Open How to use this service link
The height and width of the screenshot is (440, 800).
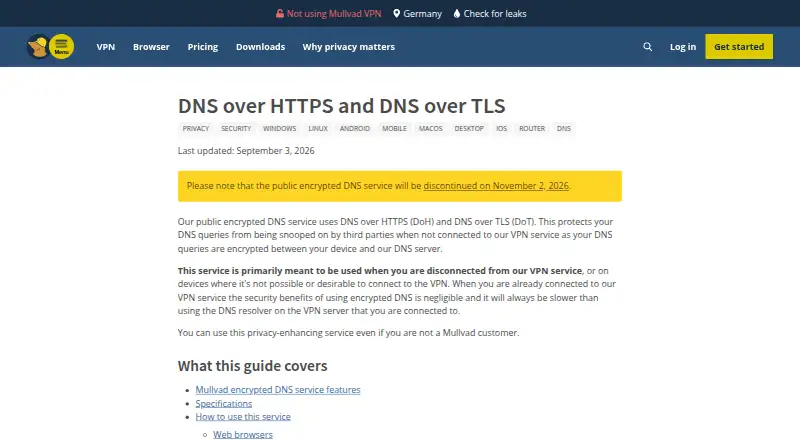[243, 417]
